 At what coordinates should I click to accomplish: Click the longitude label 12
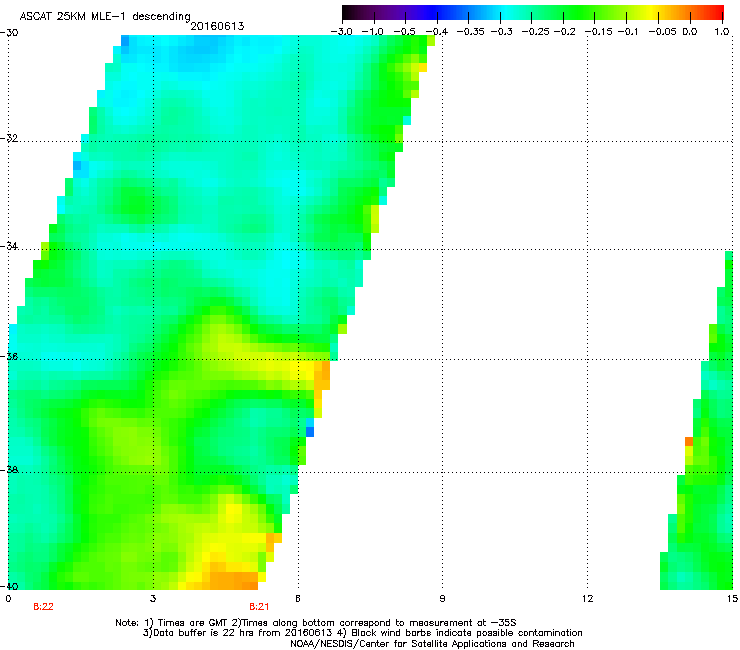coord(588,599)
